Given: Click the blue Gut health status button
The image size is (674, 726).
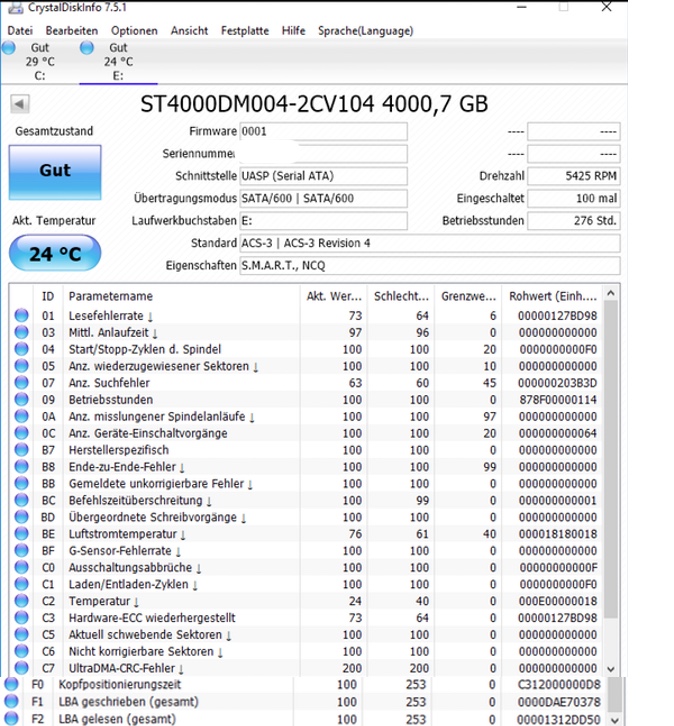Looking at the screenshot, I should [x=55, y=172].
